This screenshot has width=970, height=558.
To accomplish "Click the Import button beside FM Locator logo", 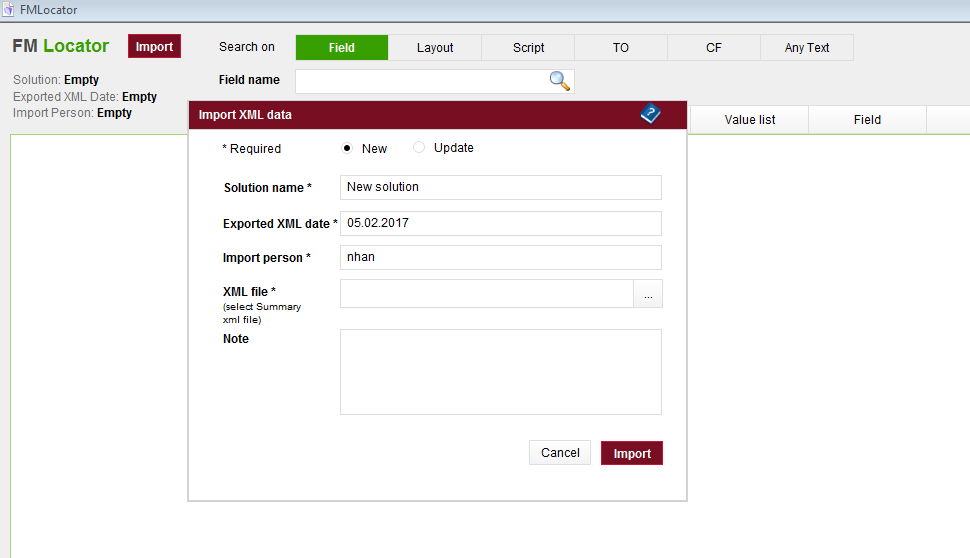I will pos(154,46).
